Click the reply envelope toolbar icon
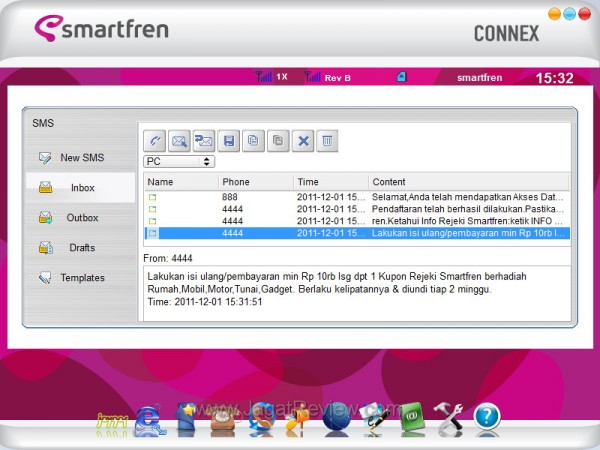 tap(179, 141)
